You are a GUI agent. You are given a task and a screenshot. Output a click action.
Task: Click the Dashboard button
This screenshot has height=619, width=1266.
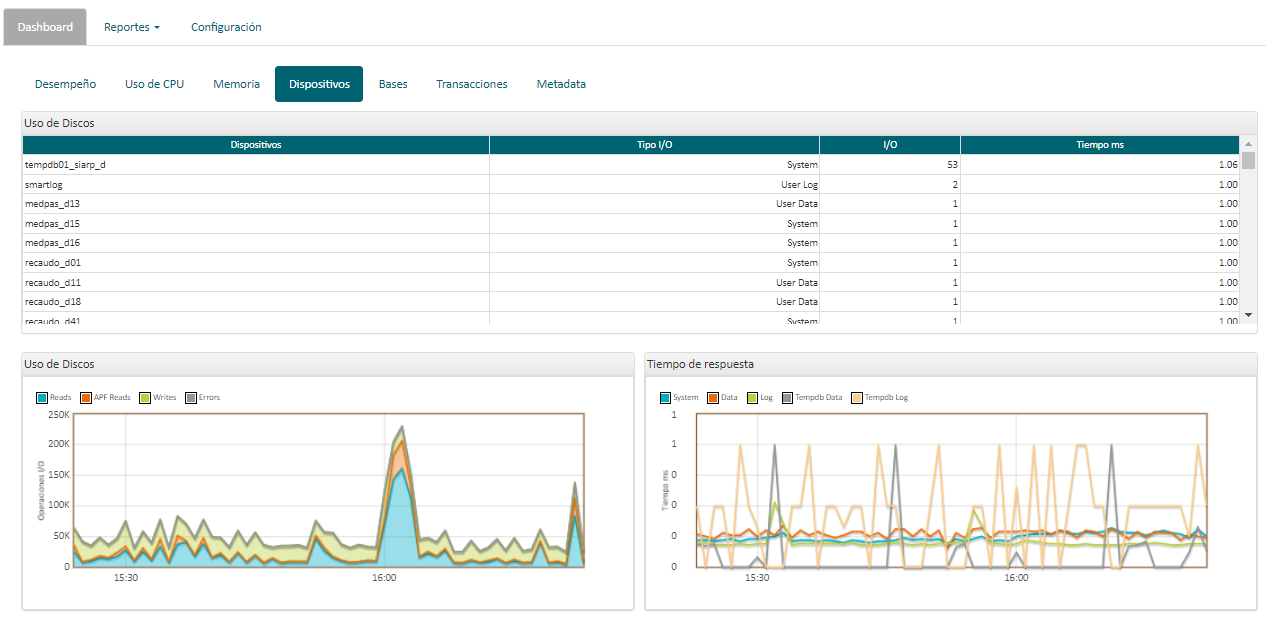(x=45, y=27)
